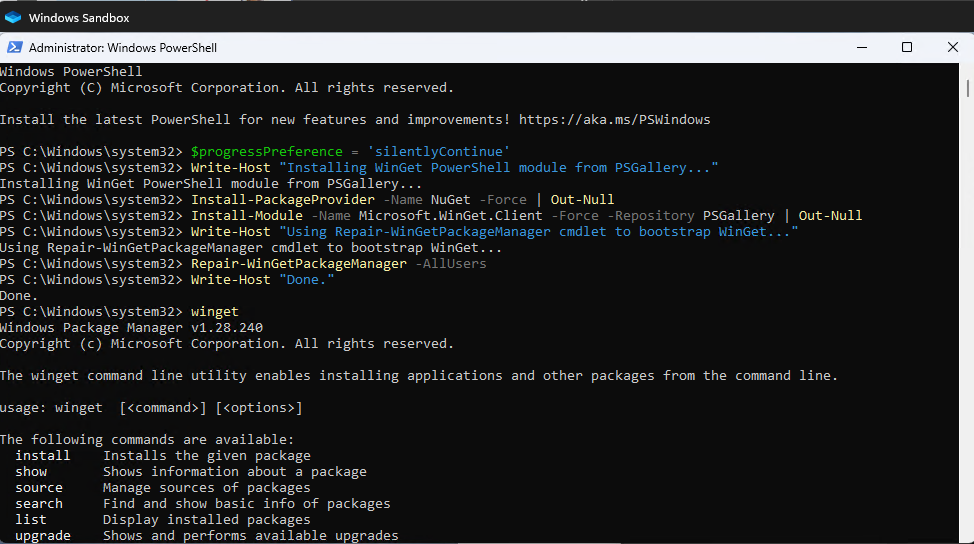
Task: Click the 'NuGet' provider name
Action: tap(450, 199)
